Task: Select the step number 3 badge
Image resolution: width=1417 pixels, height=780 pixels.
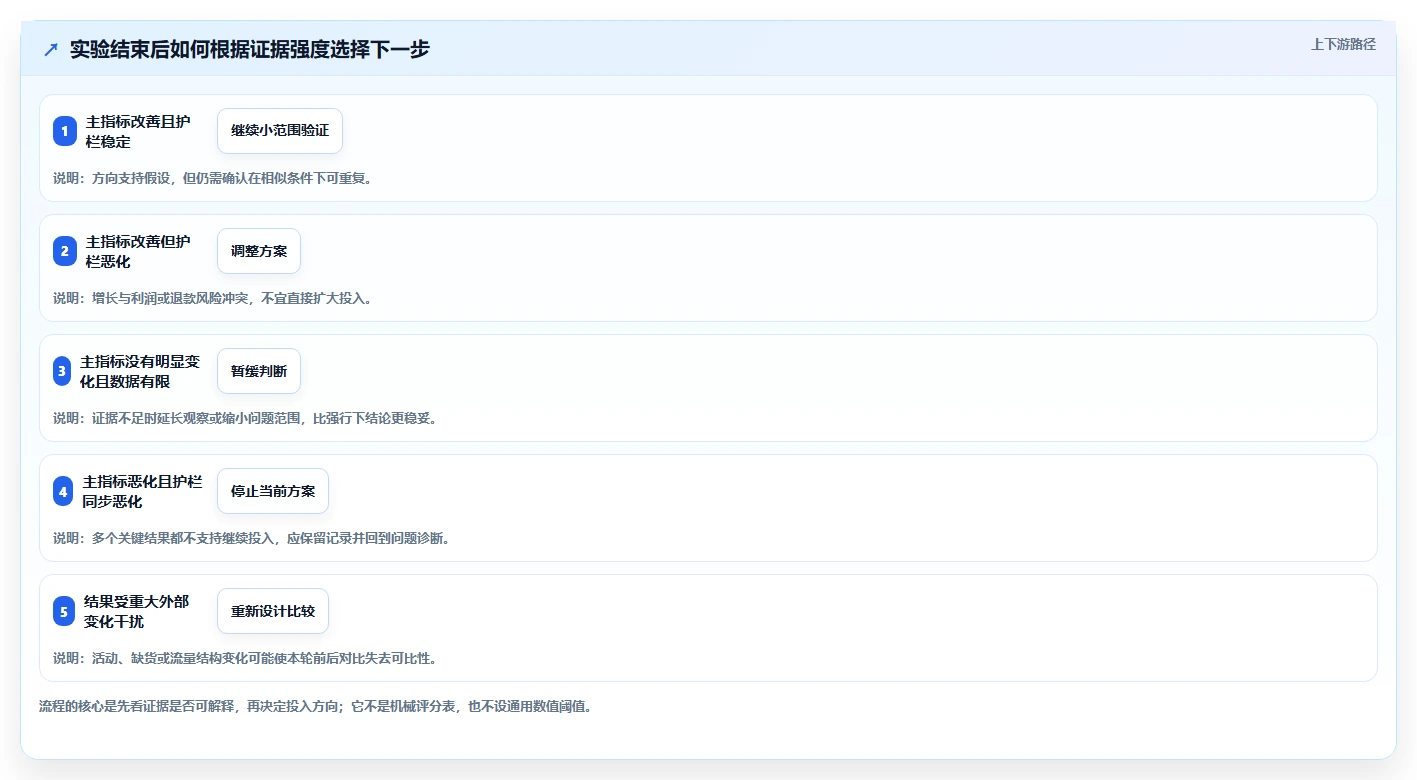Action: [x=62, y=371]
